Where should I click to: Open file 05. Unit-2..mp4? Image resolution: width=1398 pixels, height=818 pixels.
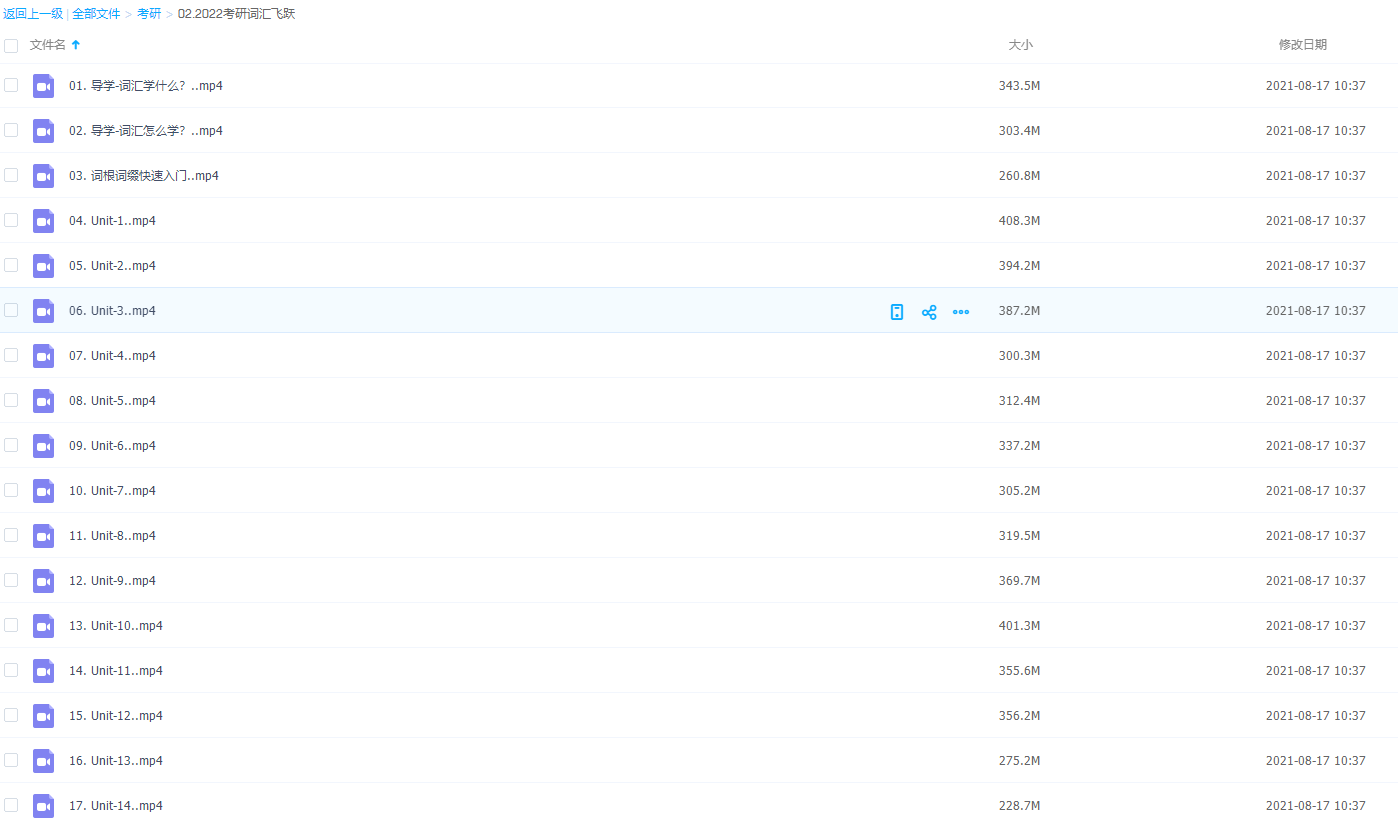pyautogui.click(x=112, y=266)
